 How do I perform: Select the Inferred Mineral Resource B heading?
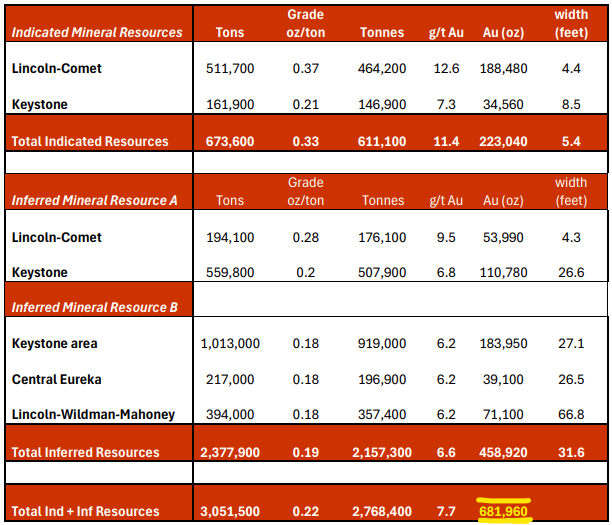tap(94, 306)
